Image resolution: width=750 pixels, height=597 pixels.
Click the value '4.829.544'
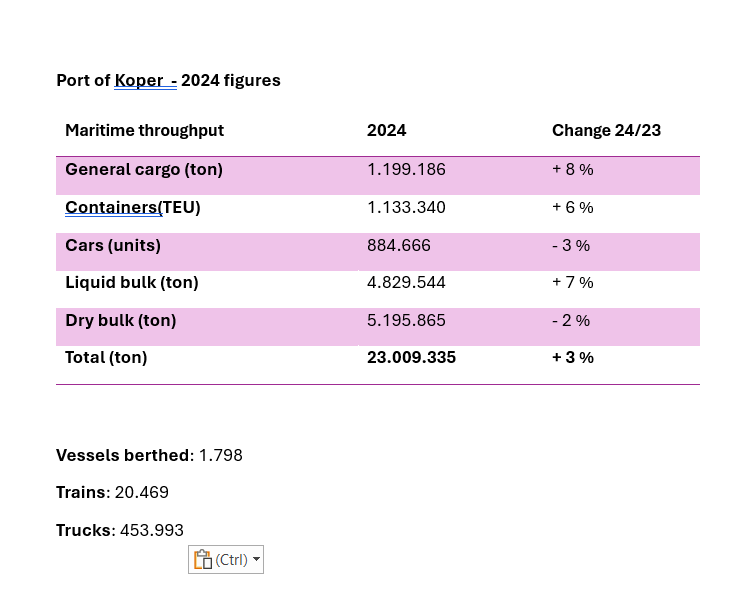(406, 282)
